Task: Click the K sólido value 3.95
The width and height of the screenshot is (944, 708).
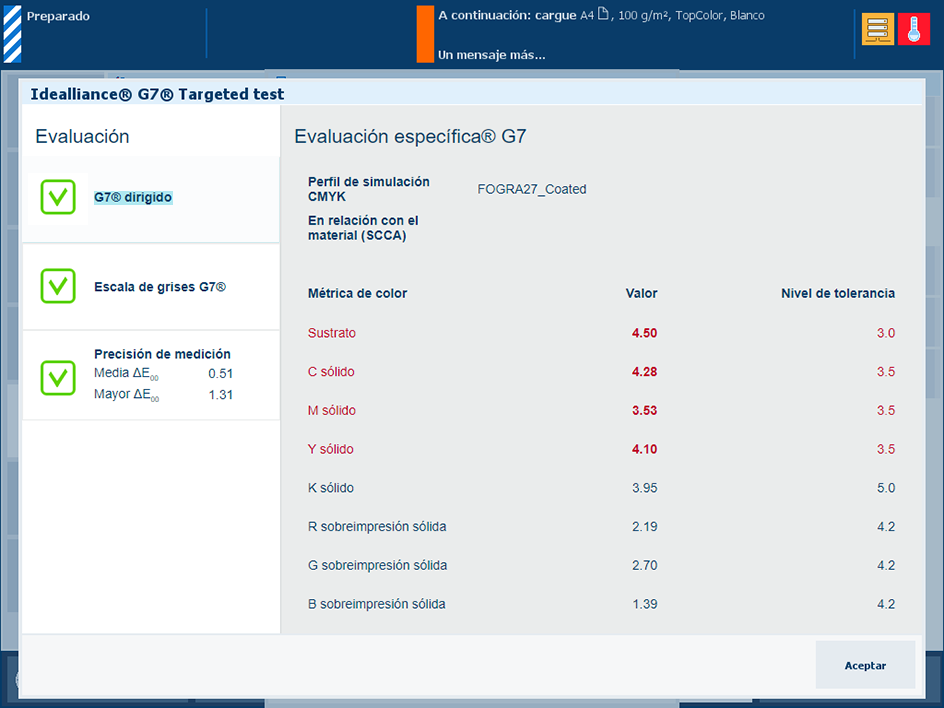Action: point(644,488)
